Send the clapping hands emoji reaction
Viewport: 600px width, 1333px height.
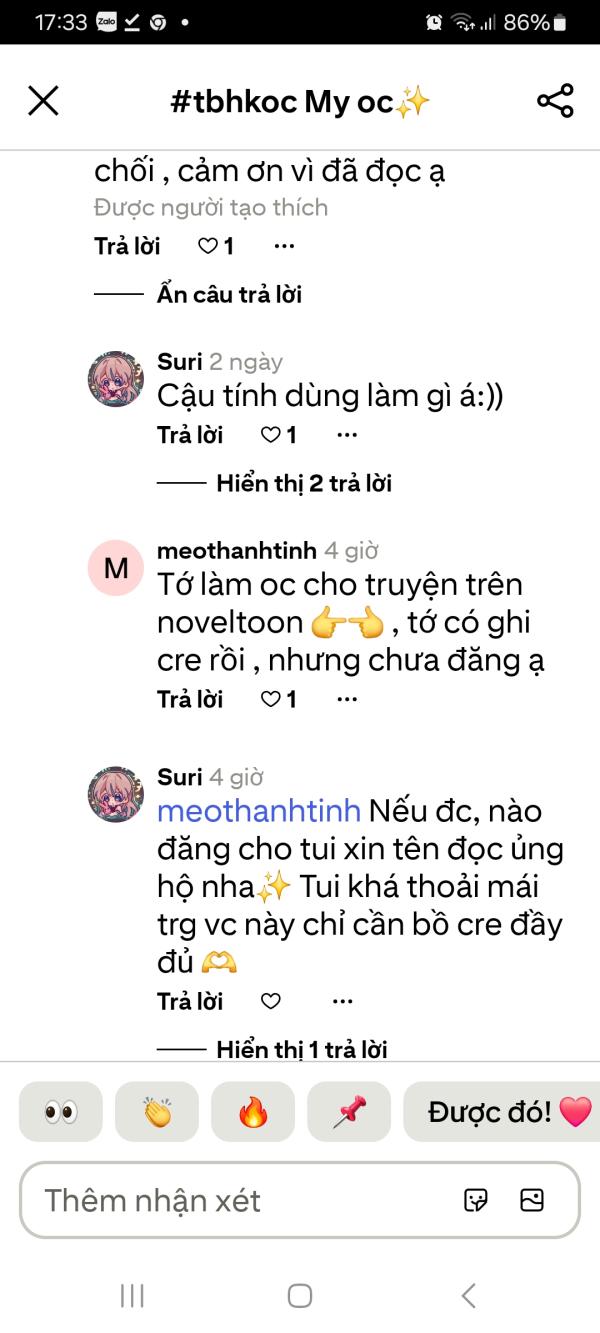[157, 1112]
